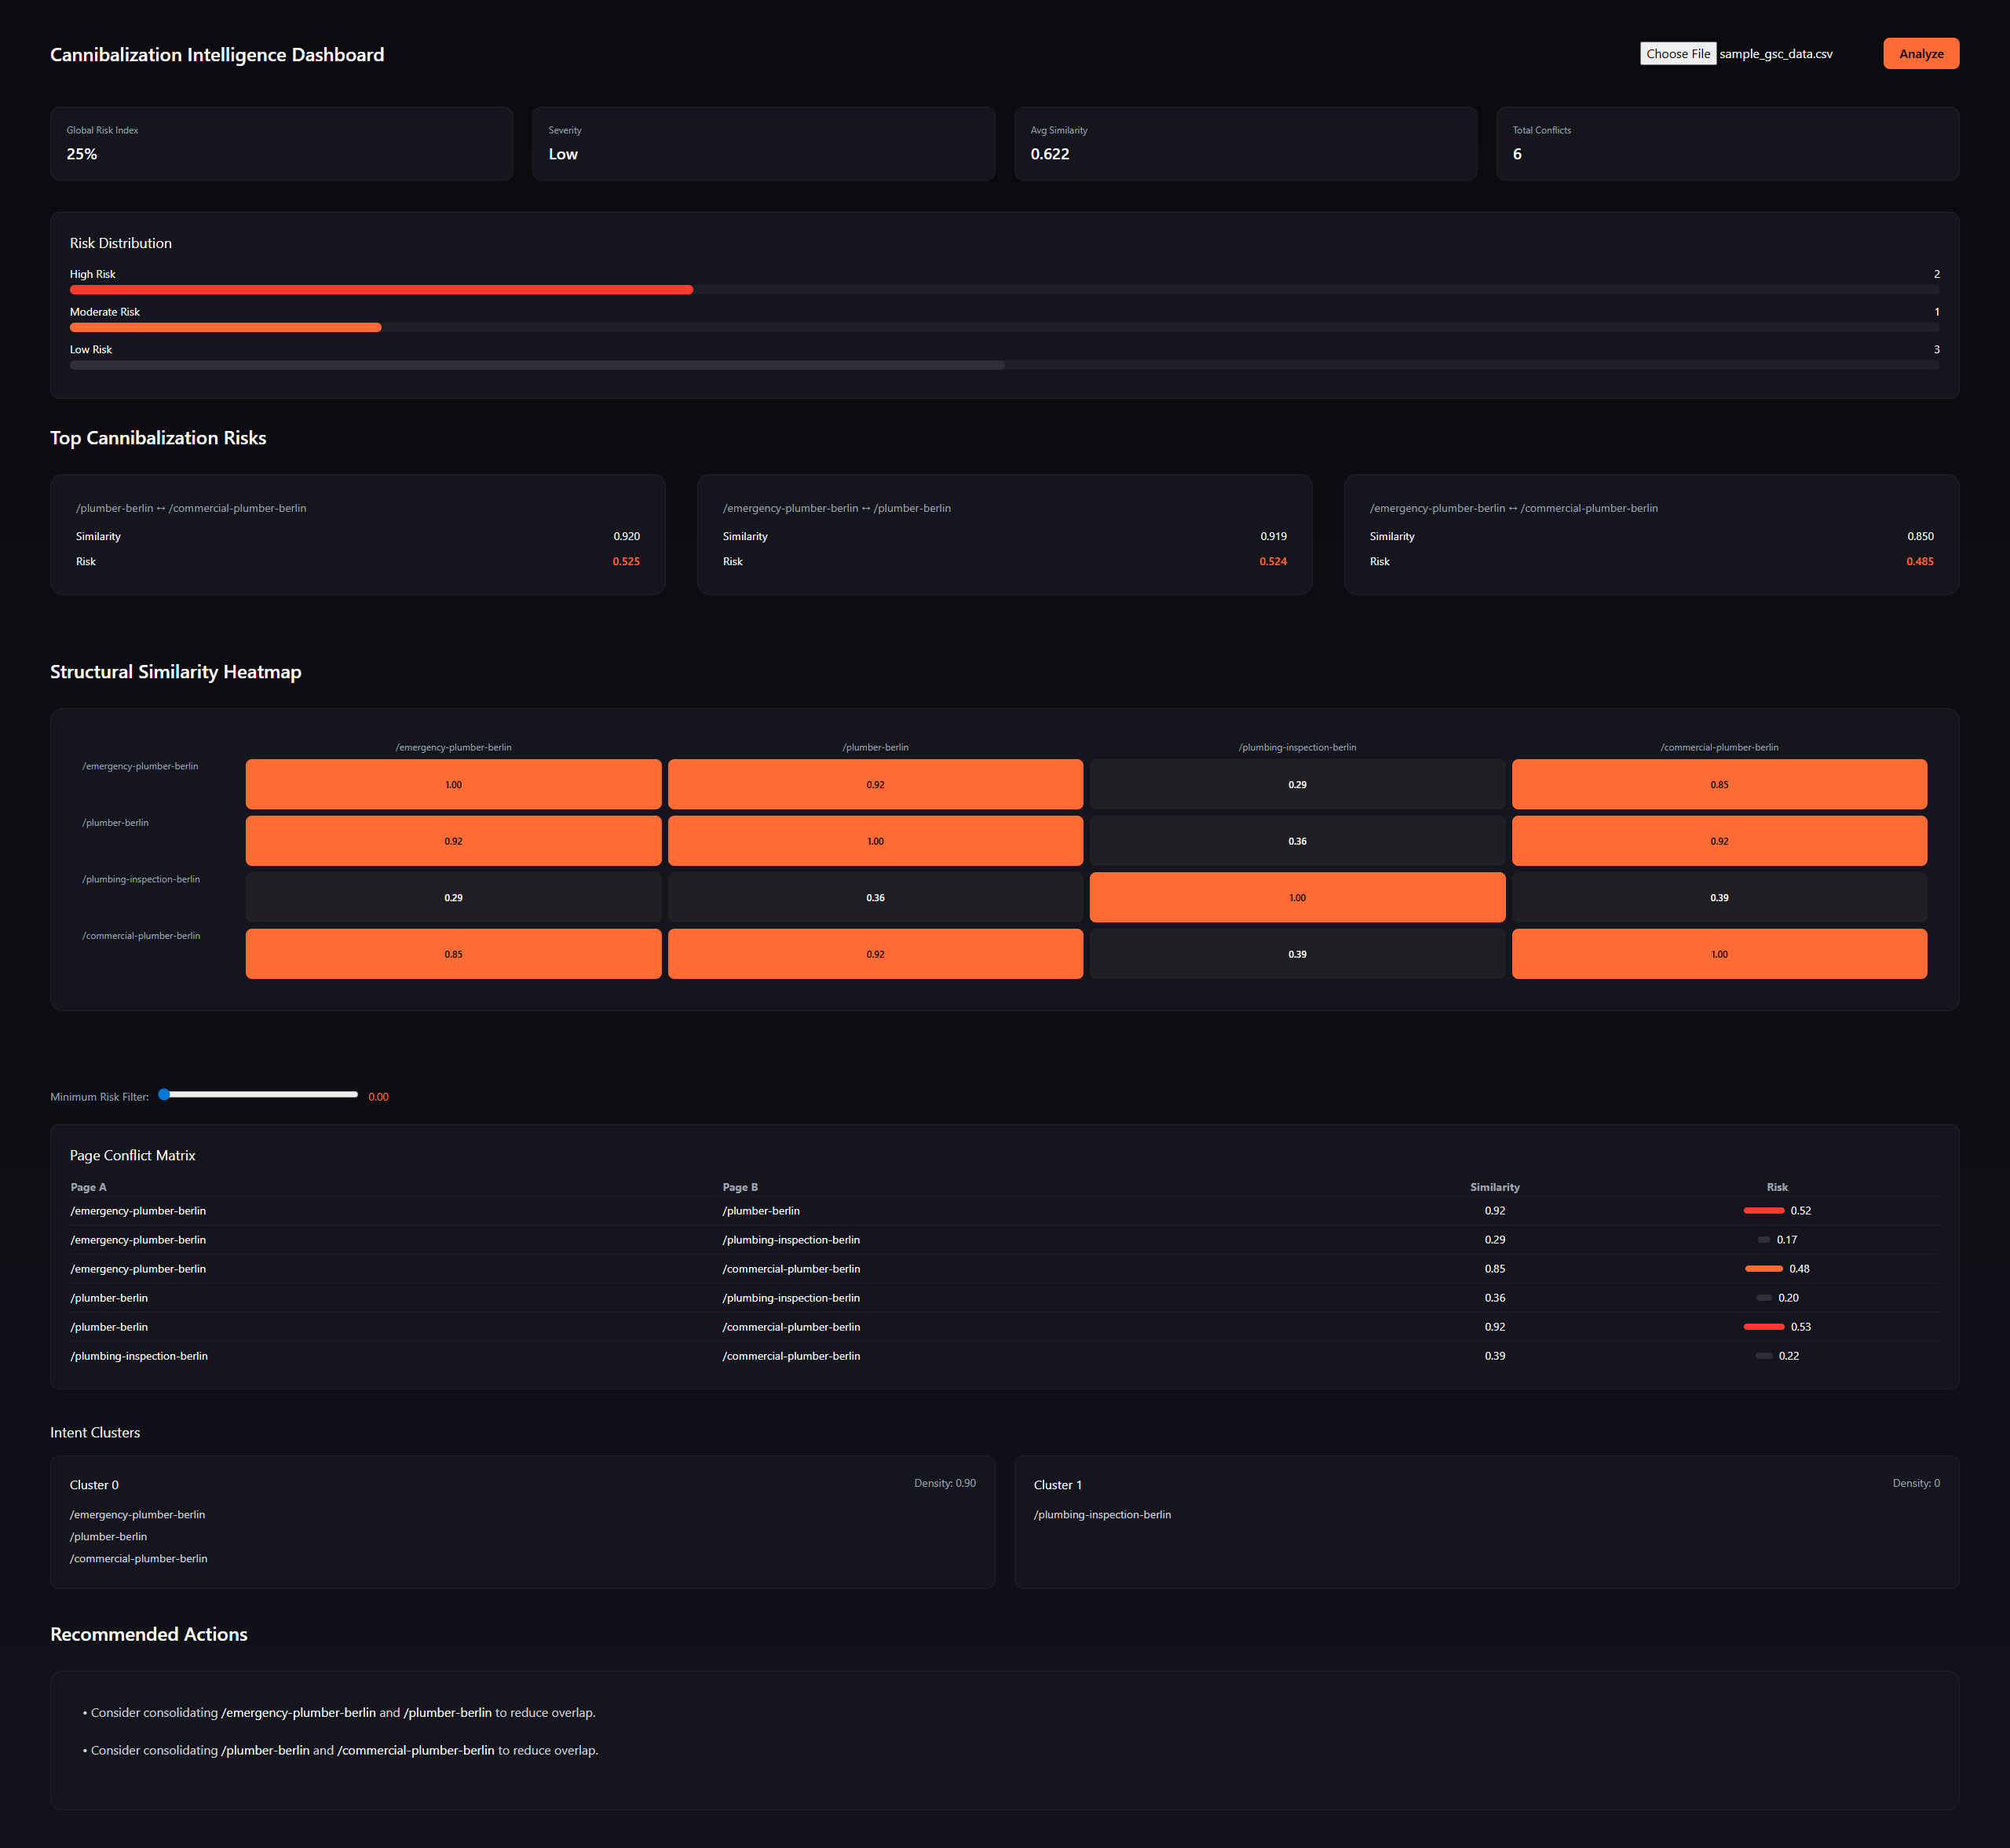Viewport: 2010px width, 1848px height.
Task: Open the risk card with risk 0.485
Action: (1650, 535)
